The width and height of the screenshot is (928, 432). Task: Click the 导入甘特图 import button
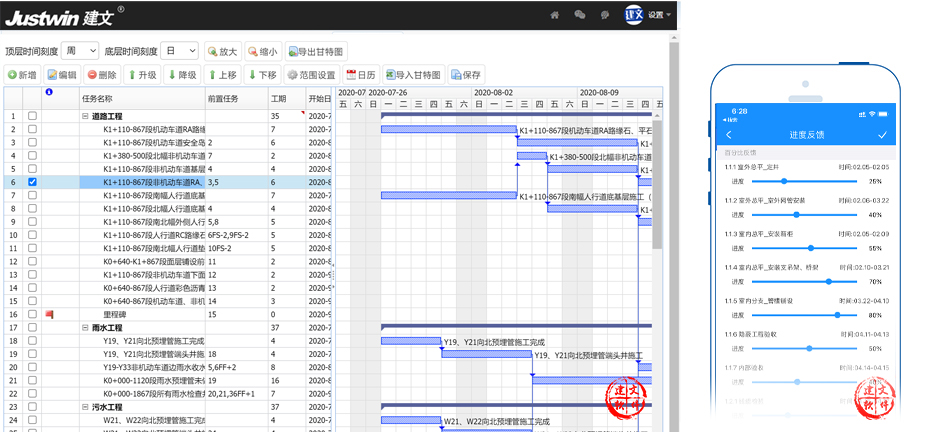pos(412,75)
